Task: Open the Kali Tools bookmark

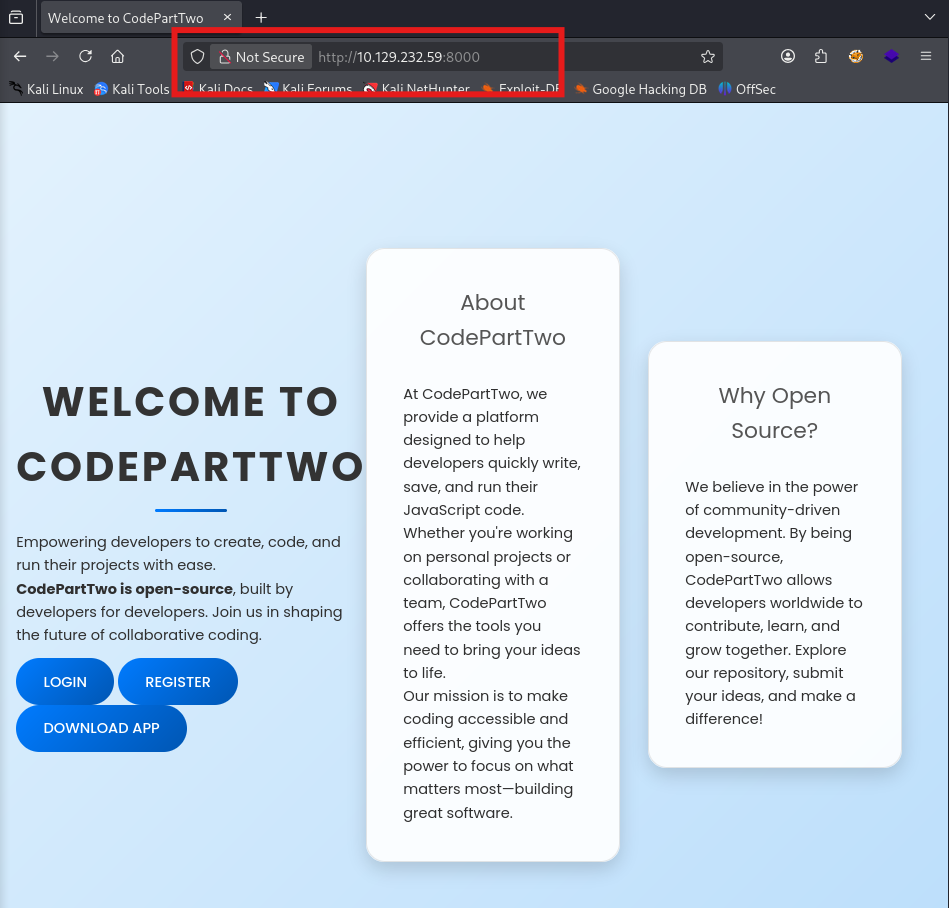Action: [x=132, y=89]
